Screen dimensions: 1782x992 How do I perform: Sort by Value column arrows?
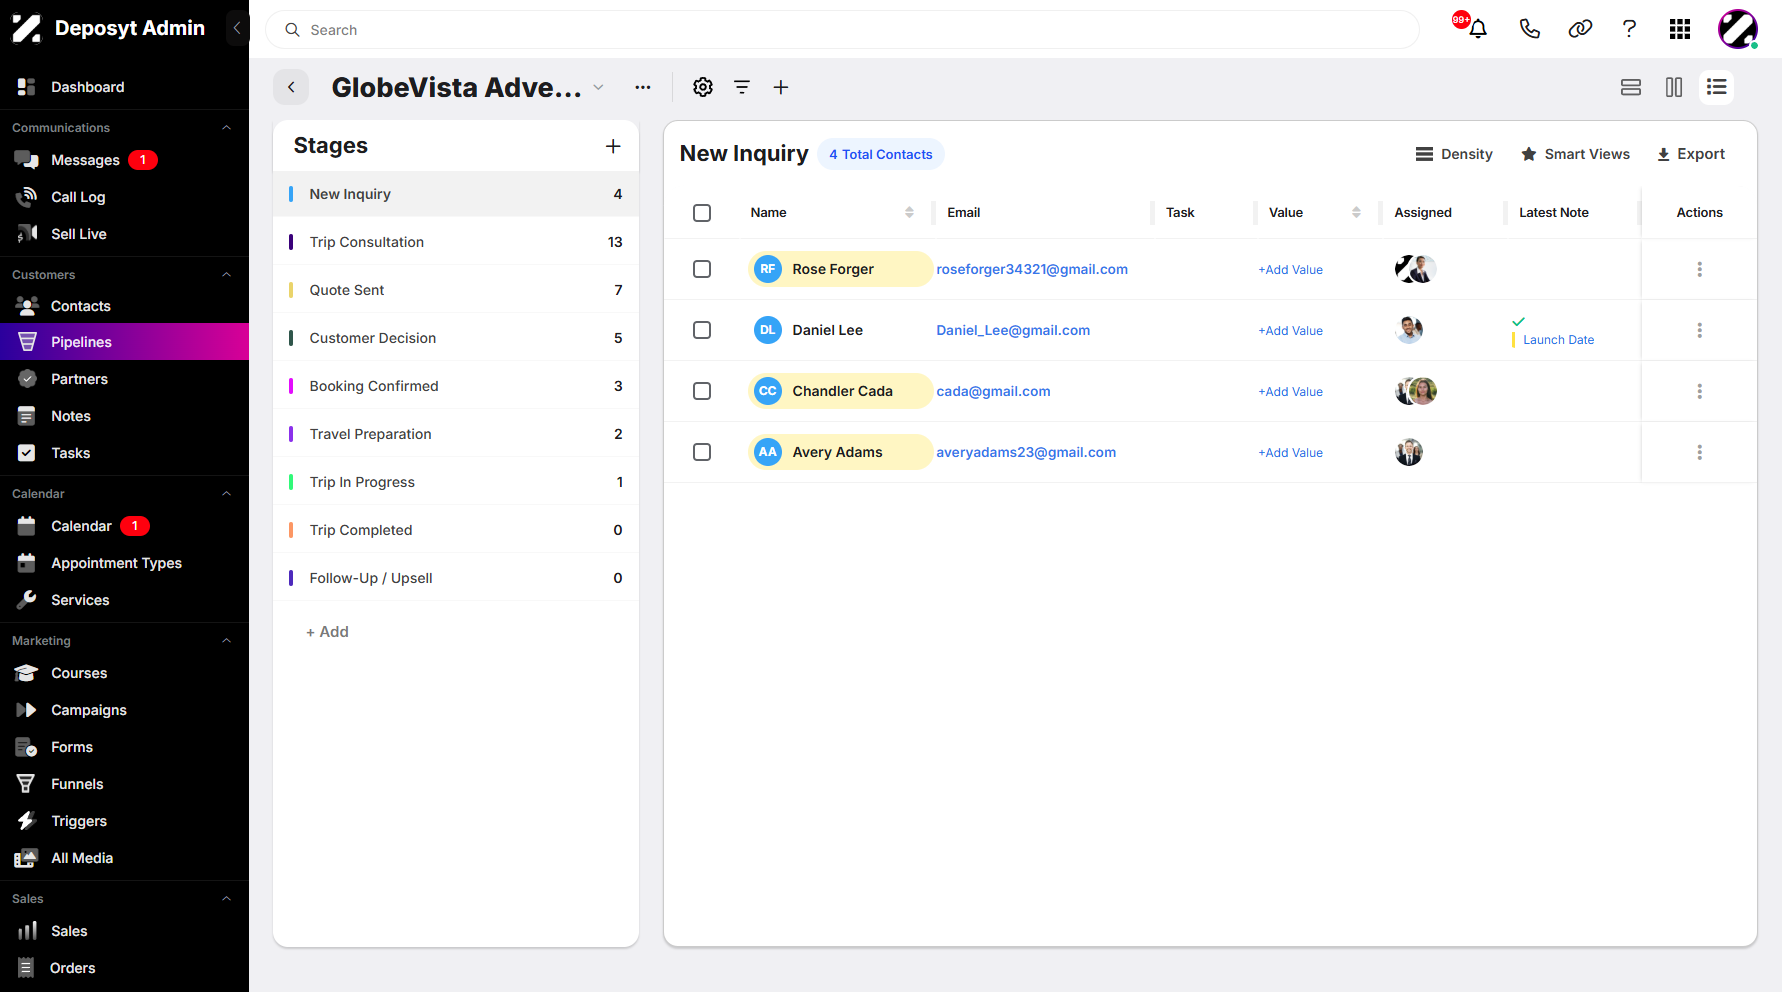(1356, 212)
